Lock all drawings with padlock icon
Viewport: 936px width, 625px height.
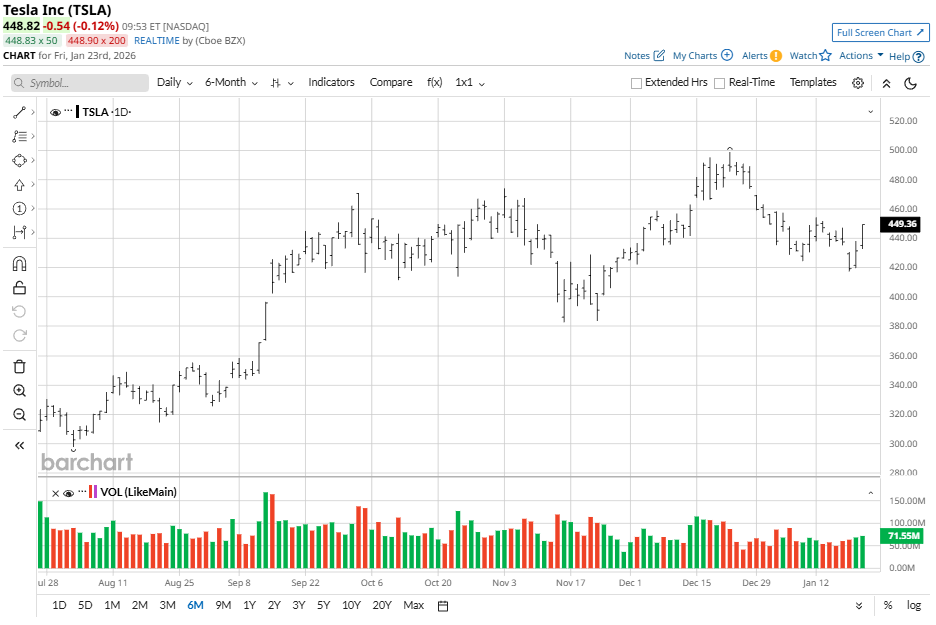point(19,288)
